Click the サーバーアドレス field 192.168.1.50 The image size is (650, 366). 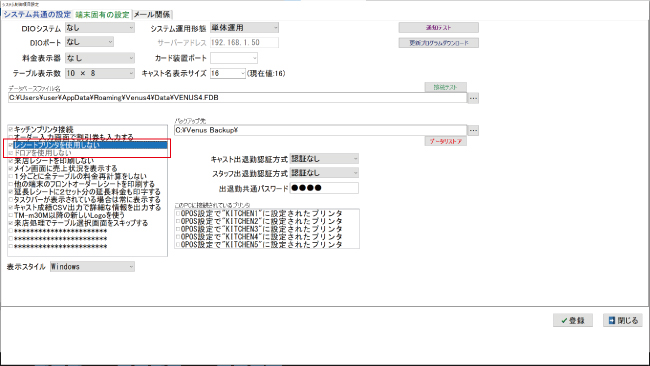pyautogui.click(x=244, y=42)
